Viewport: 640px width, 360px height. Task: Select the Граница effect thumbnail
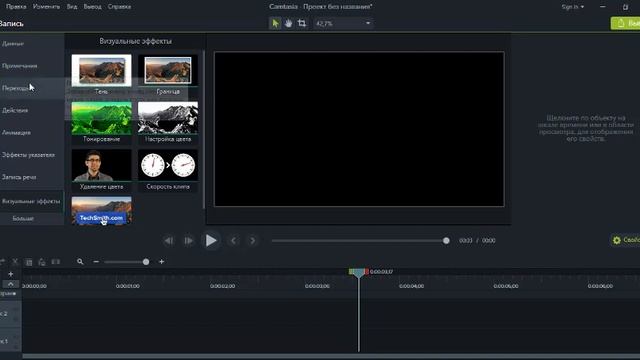168,75
